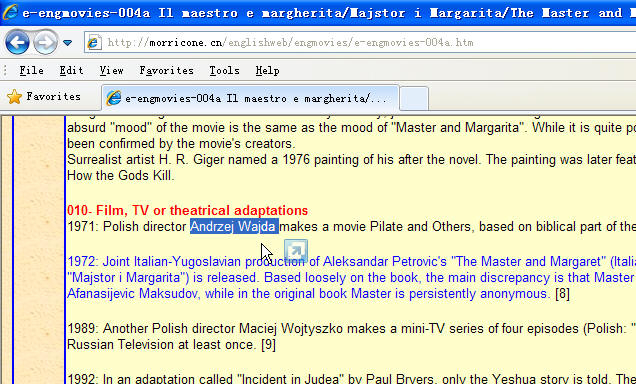This screenshot has height=384, width=636.
Task: Click the reference marker [9]
Action: tap(269, 344)
